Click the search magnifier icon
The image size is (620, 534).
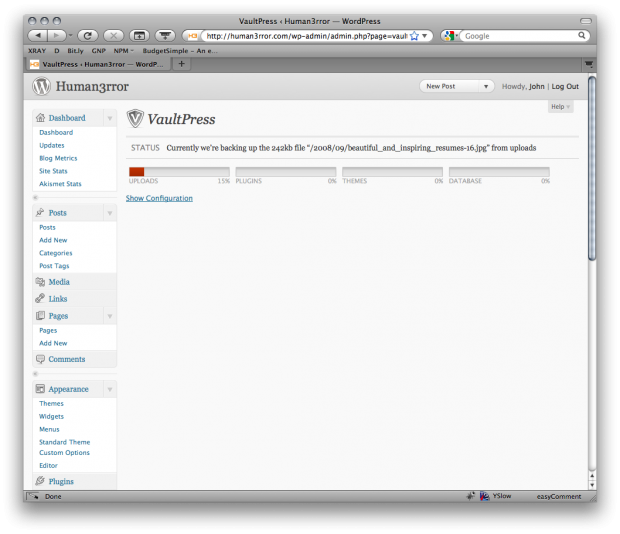tap(582, 36)
